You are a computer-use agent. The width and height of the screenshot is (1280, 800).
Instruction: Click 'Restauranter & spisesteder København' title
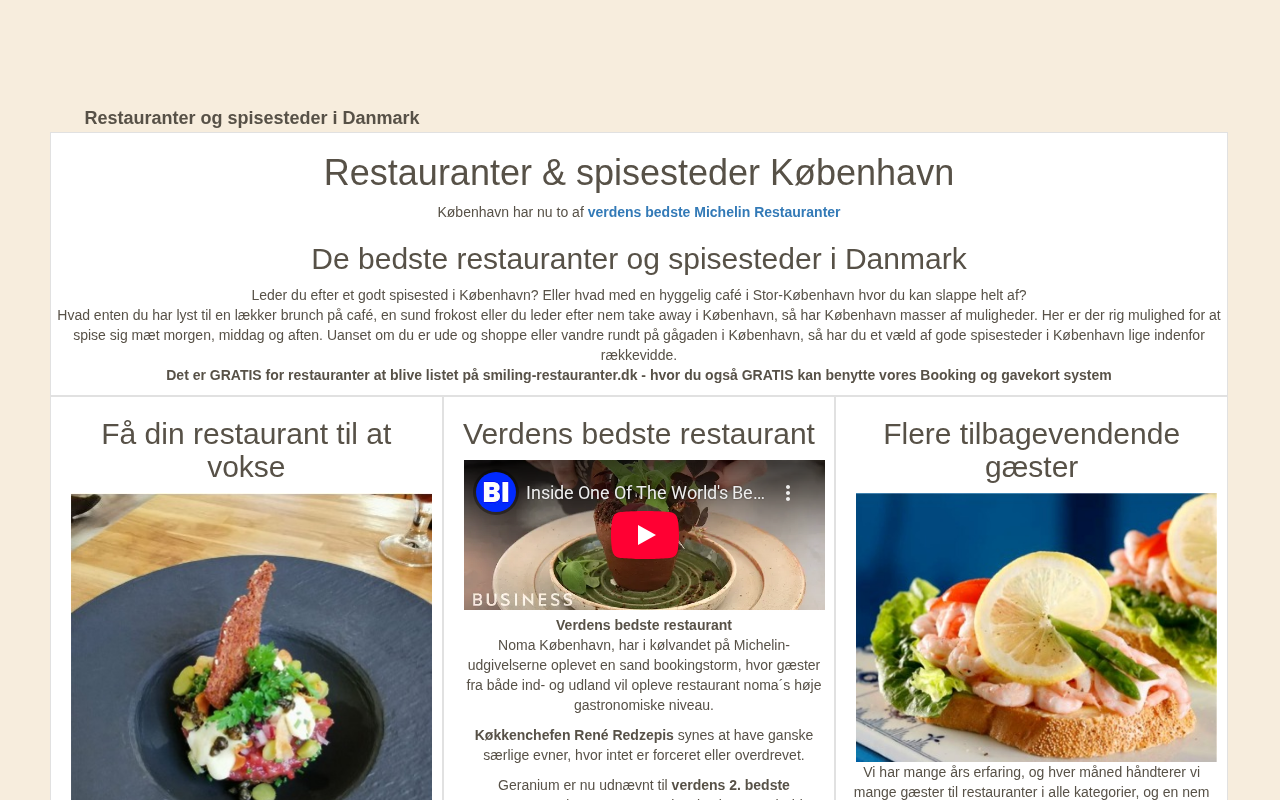639,173
